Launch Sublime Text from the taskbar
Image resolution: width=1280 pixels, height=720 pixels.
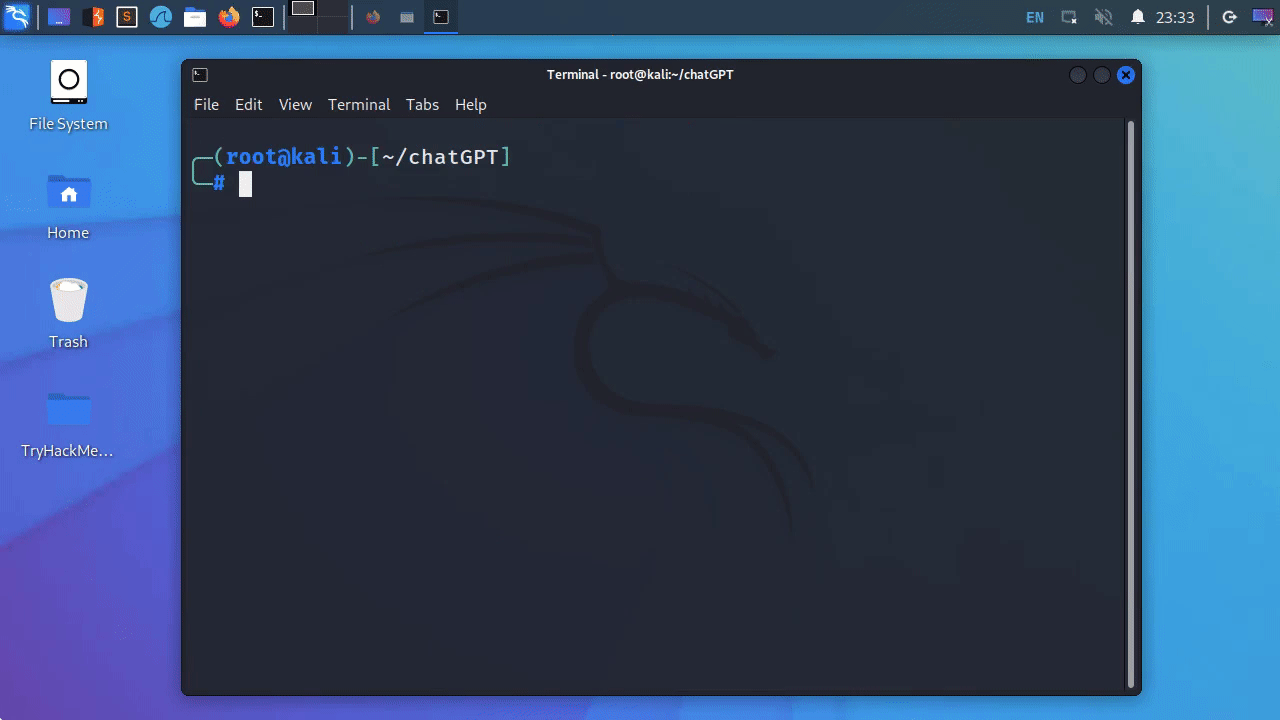click(125, 16)
